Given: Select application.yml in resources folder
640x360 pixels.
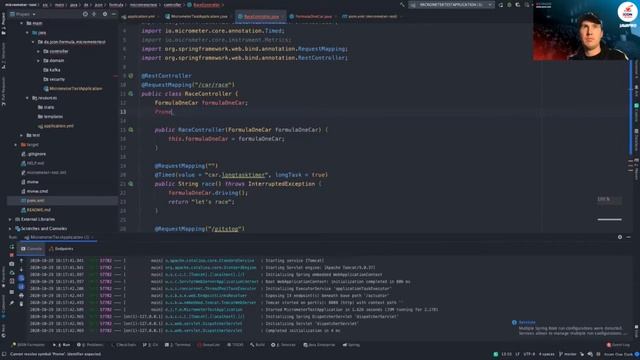Looking at the screenshot, I should pyautogui.click(x=56, y=126).
